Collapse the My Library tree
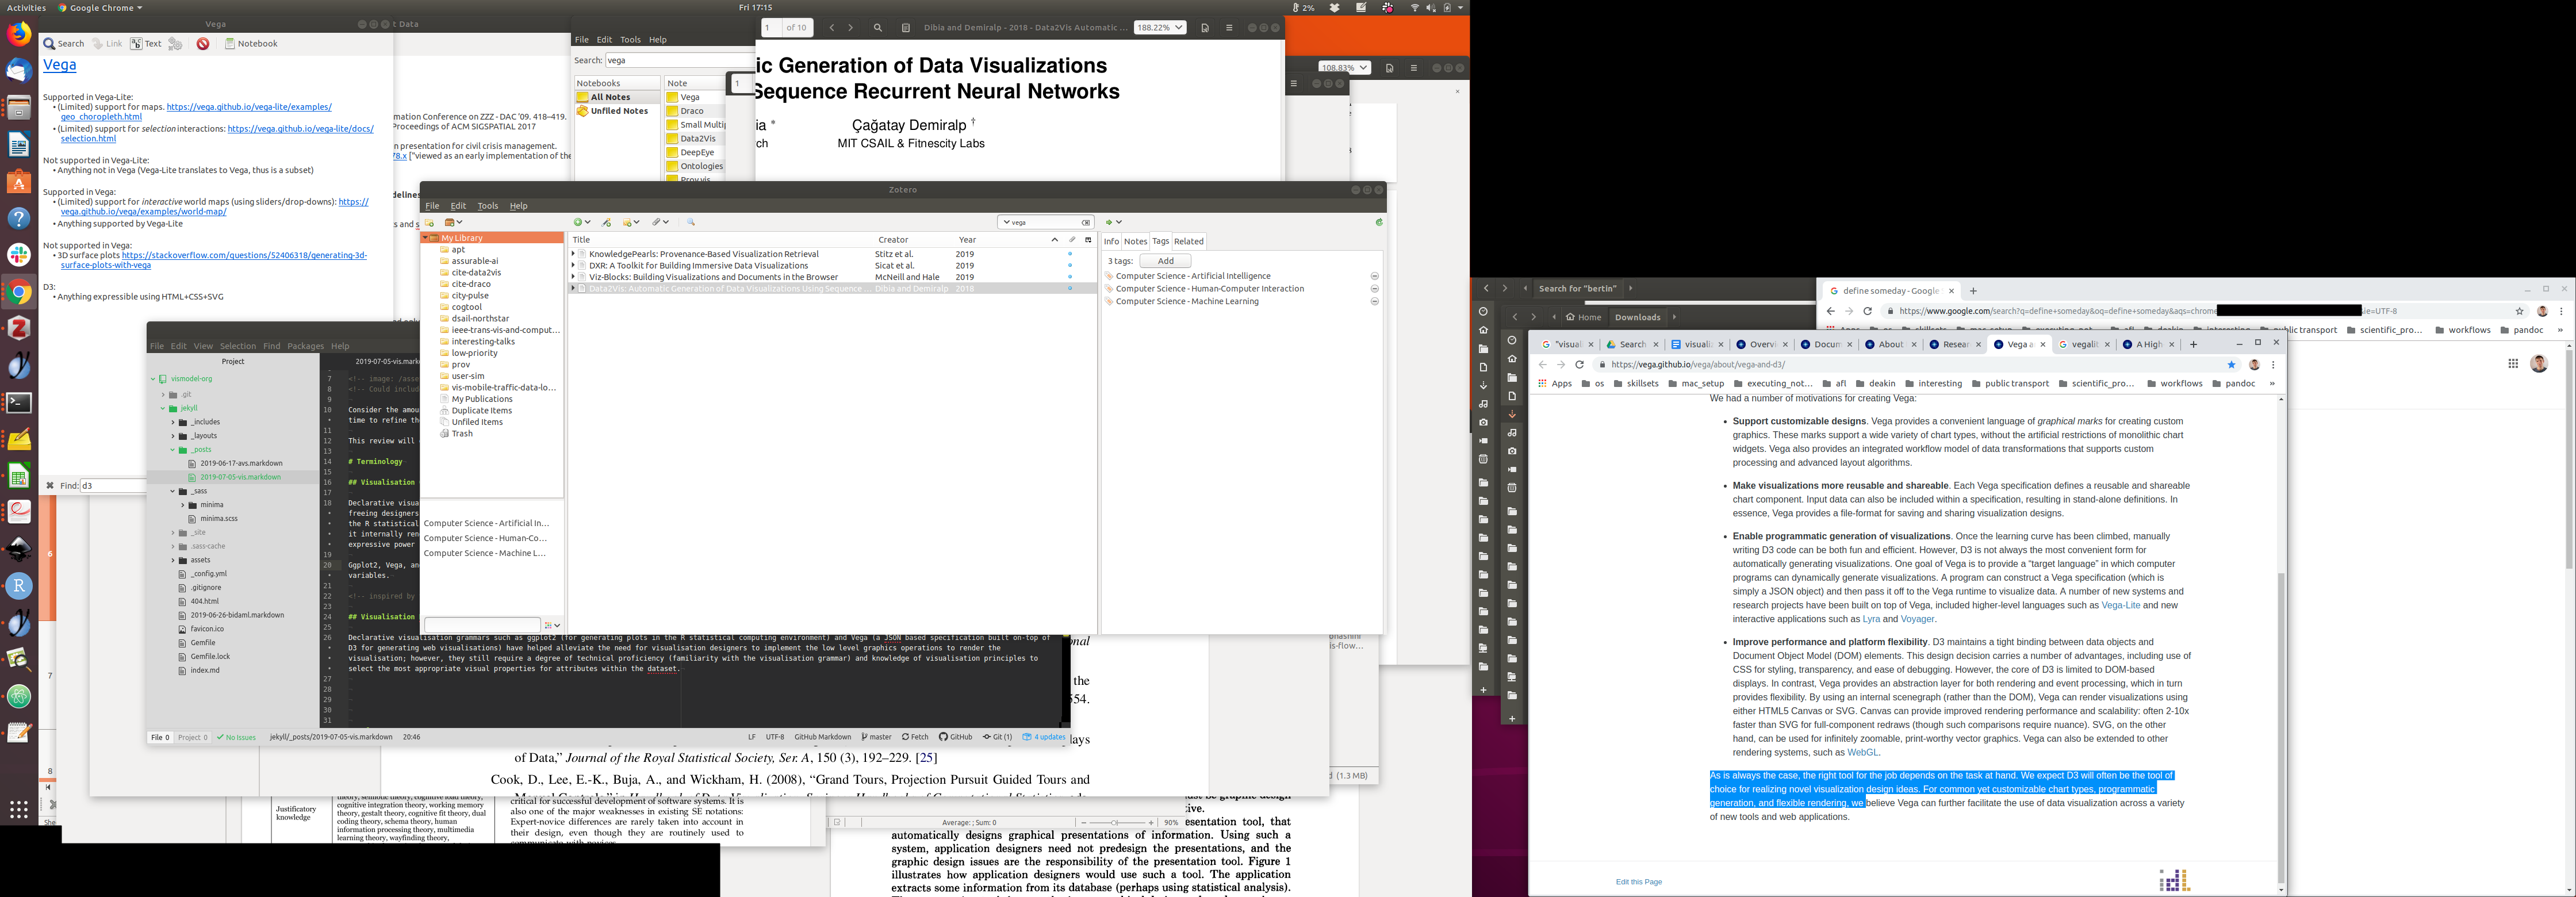This screenshot has height=897, width=2576. point(426,238)
